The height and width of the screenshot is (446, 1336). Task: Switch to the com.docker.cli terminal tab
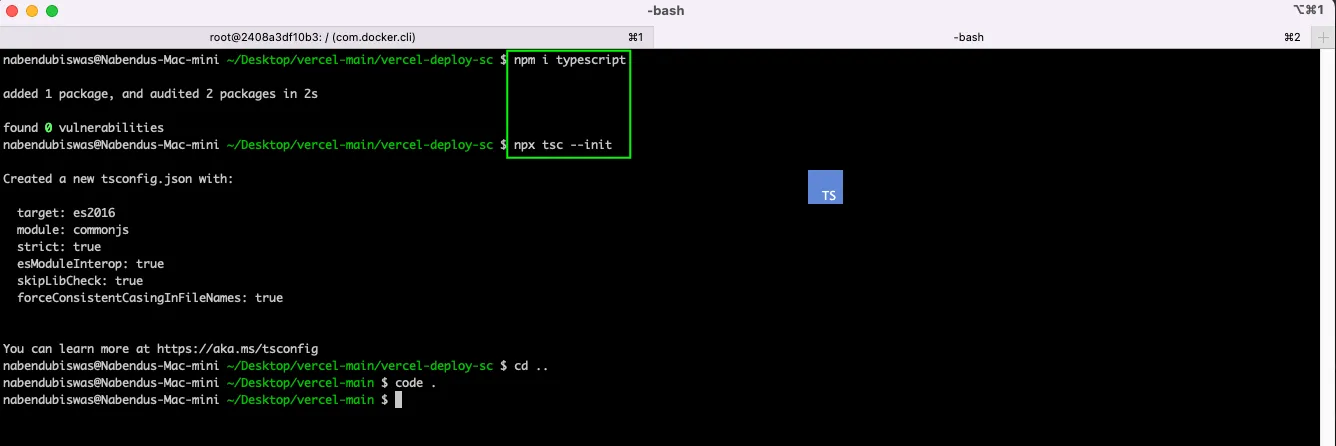point(326,36)
